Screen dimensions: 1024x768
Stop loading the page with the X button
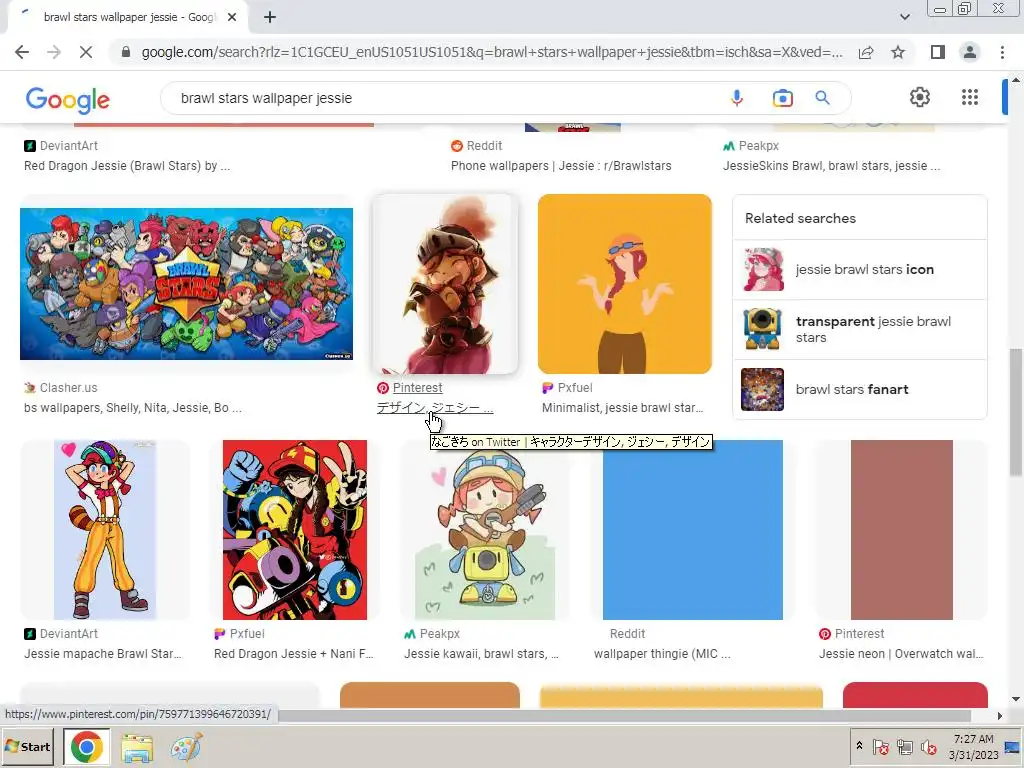[x=86, y=52]
